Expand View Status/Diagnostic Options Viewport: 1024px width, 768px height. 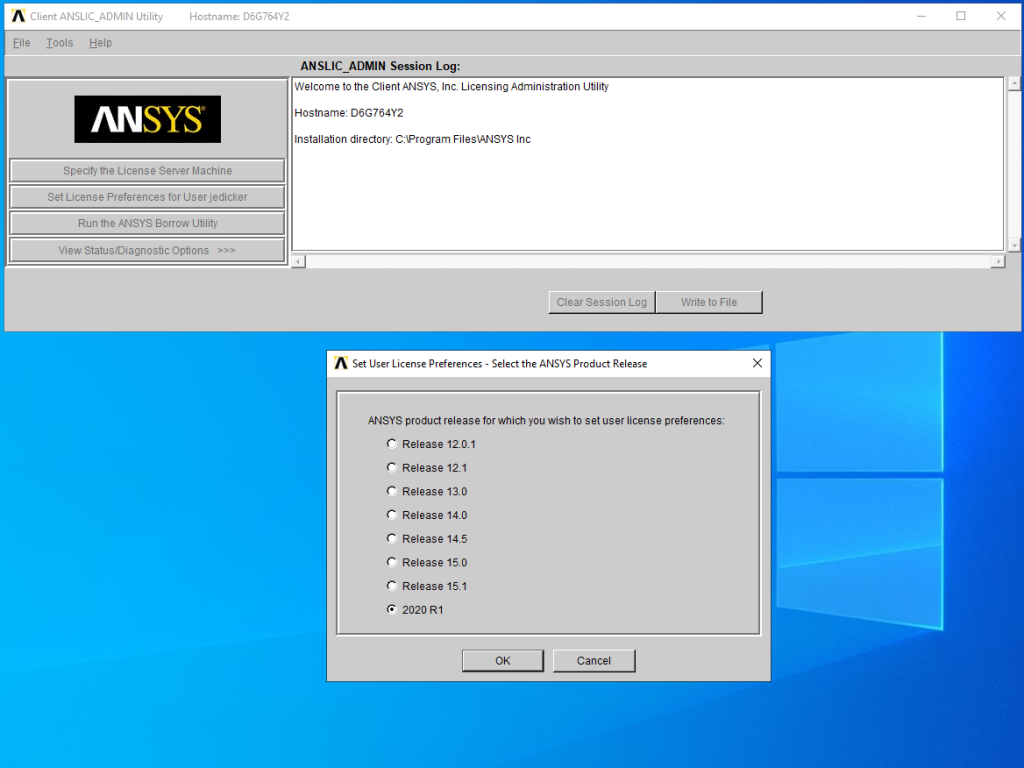point(148,250)
